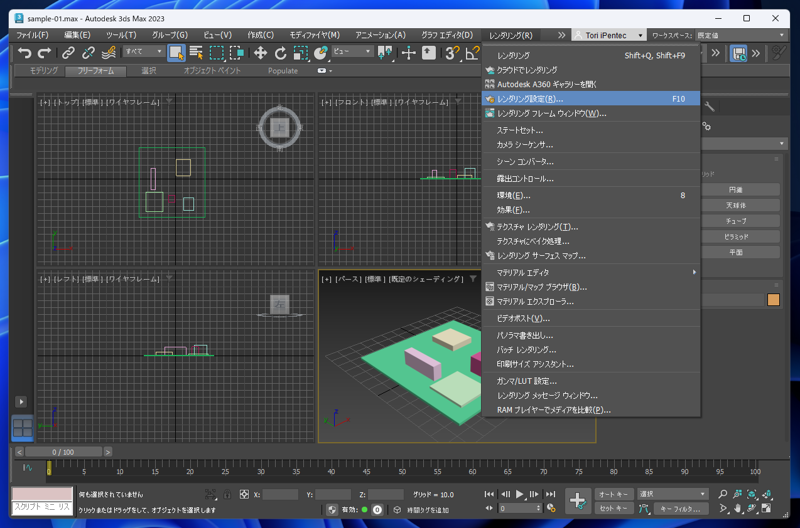Screen dimensions: 800x528
Task: Click the チューブ primitive button
Action: click(x=740, y=221)
